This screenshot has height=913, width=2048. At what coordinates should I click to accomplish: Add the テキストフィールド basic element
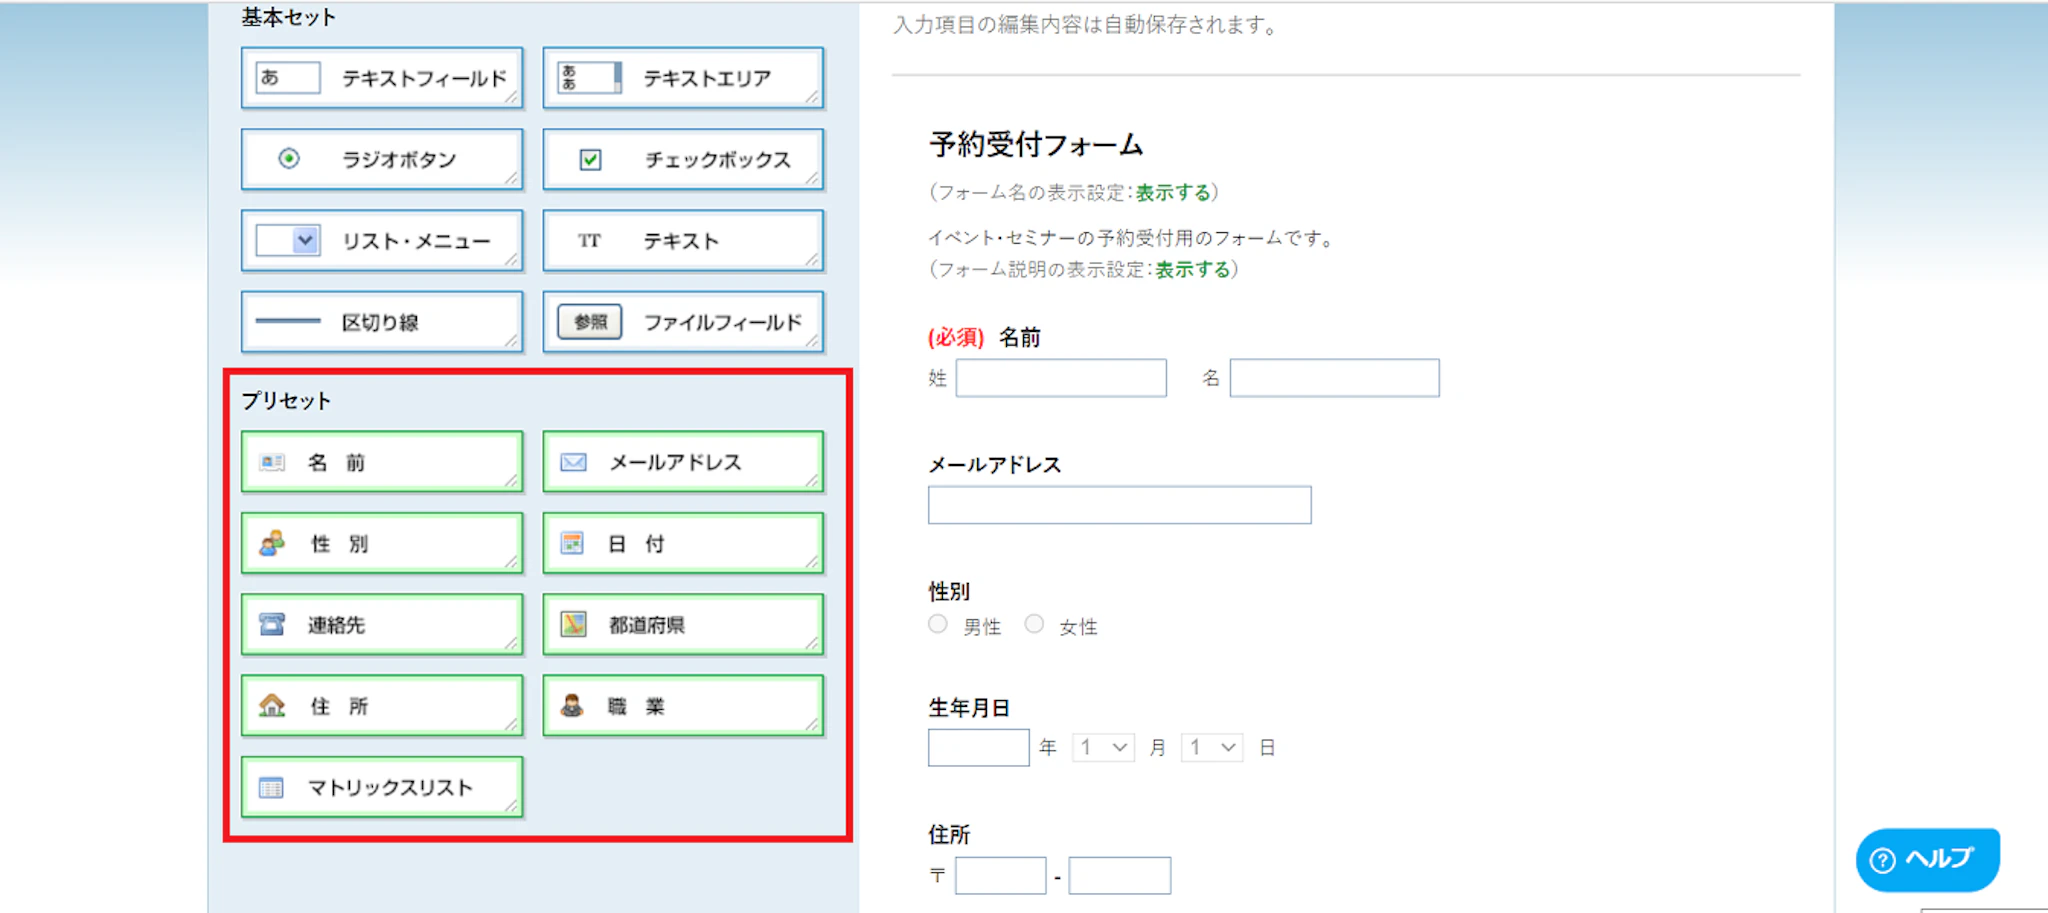pyautogui.click(x=381, y=78)
